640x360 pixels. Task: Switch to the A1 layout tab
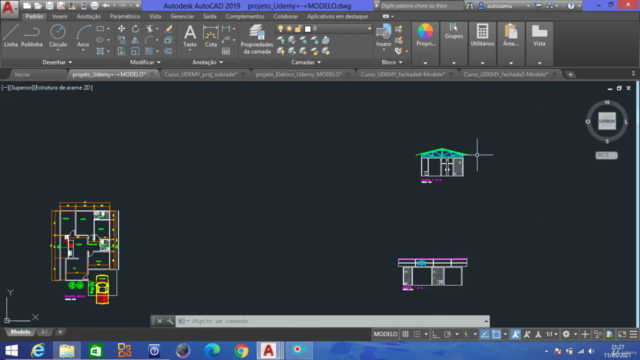coord(44,332)
